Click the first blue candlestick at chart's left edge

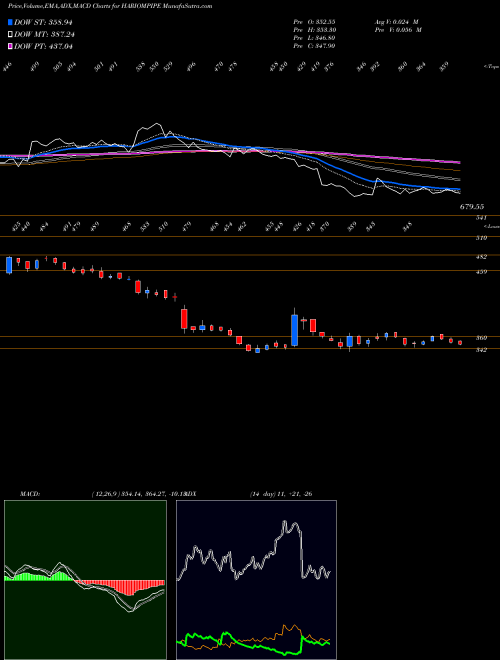[x=9, y=265]
